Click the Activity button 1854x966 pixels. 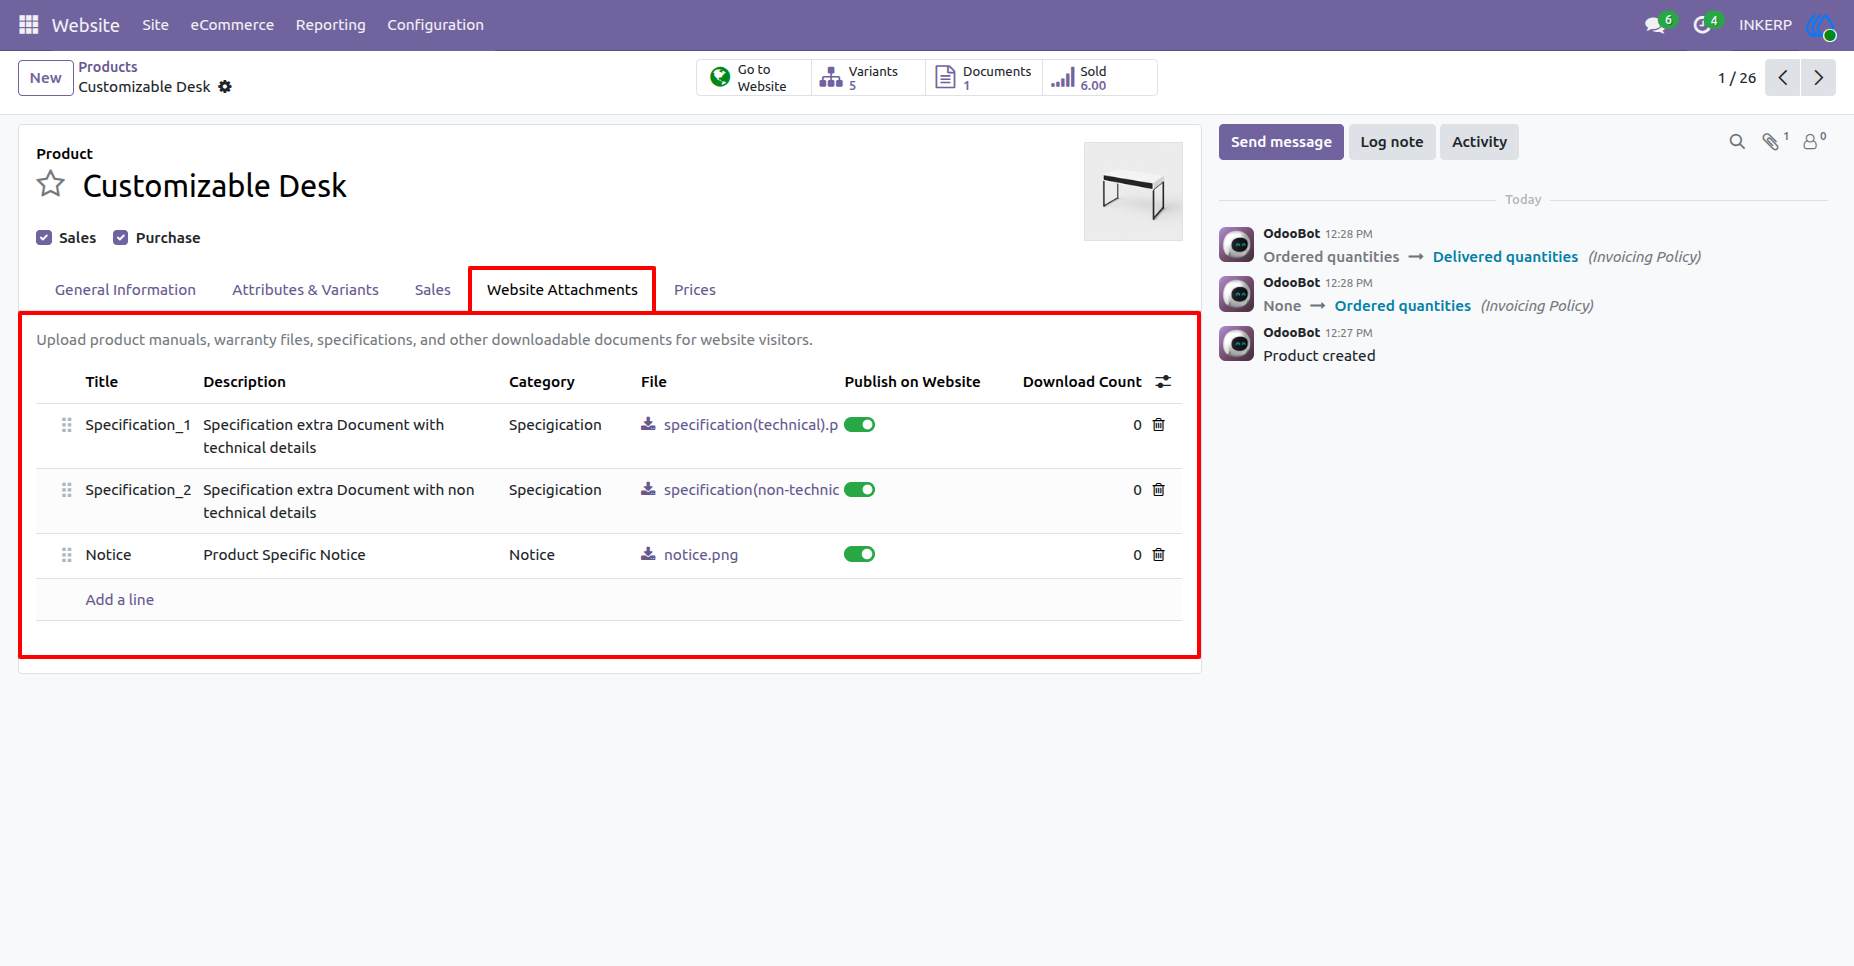coord(1480,142)
